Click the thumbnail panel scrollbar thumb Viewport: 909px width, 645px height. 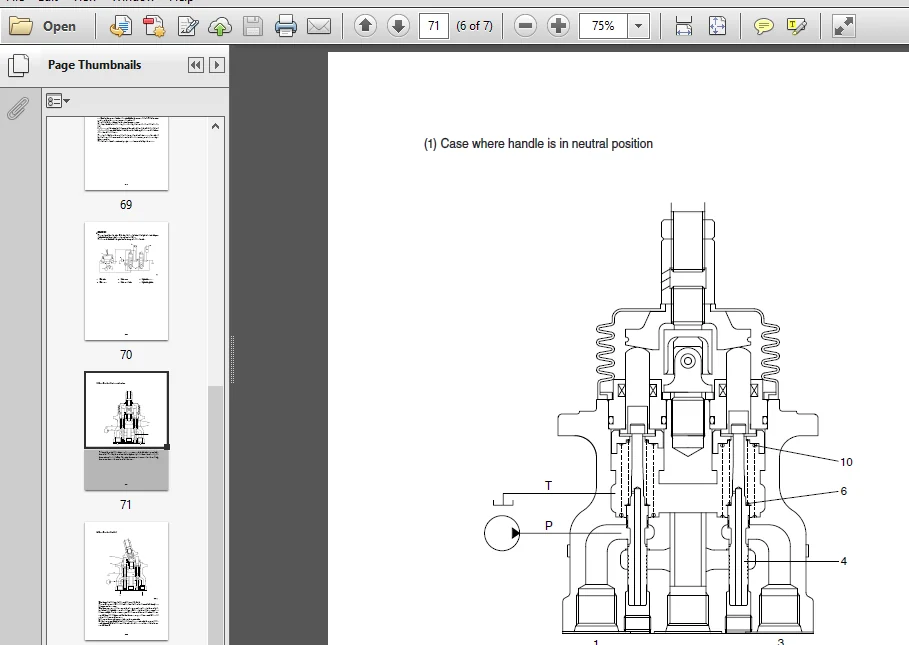coord(216,515)
